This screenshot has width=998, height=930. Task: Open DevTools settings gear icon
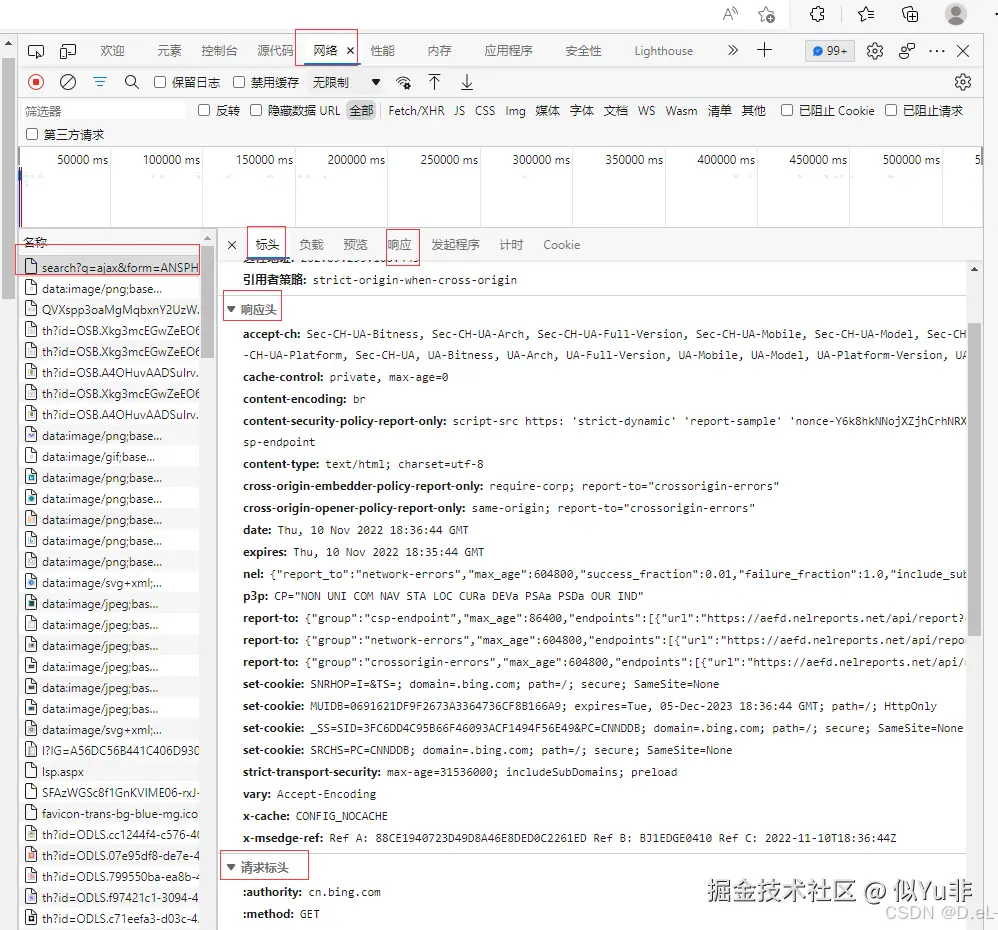pyautogui.click(x=875, y=51)
